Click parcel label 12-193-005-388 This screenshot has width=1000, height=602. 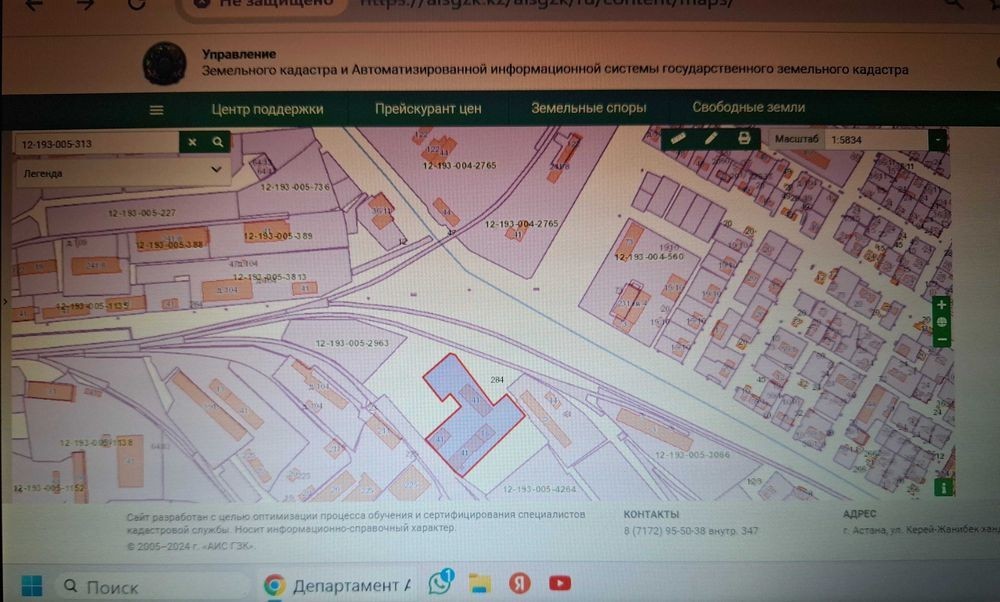coord(169,245)
